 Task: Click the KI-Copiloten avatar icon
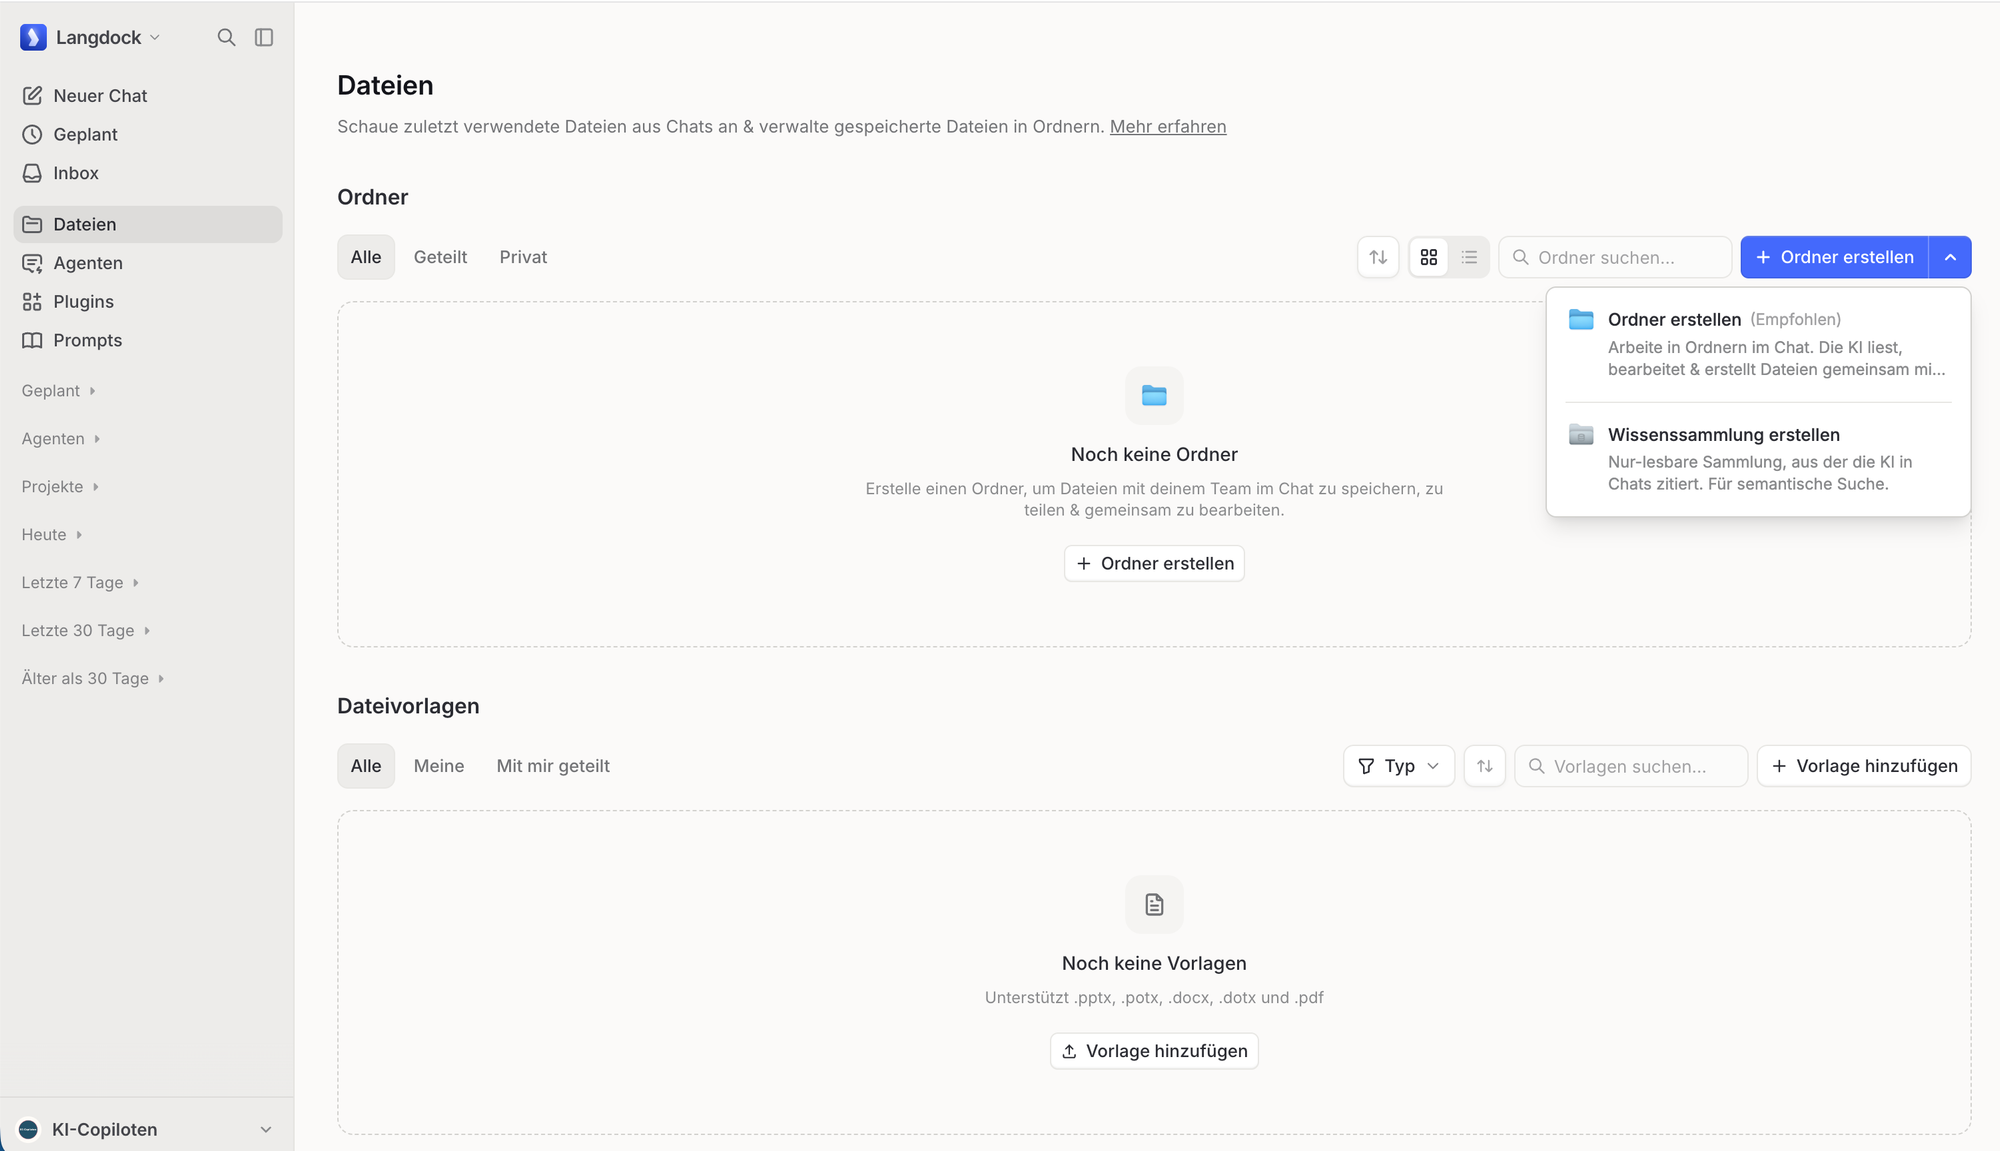coord(28,1129)
